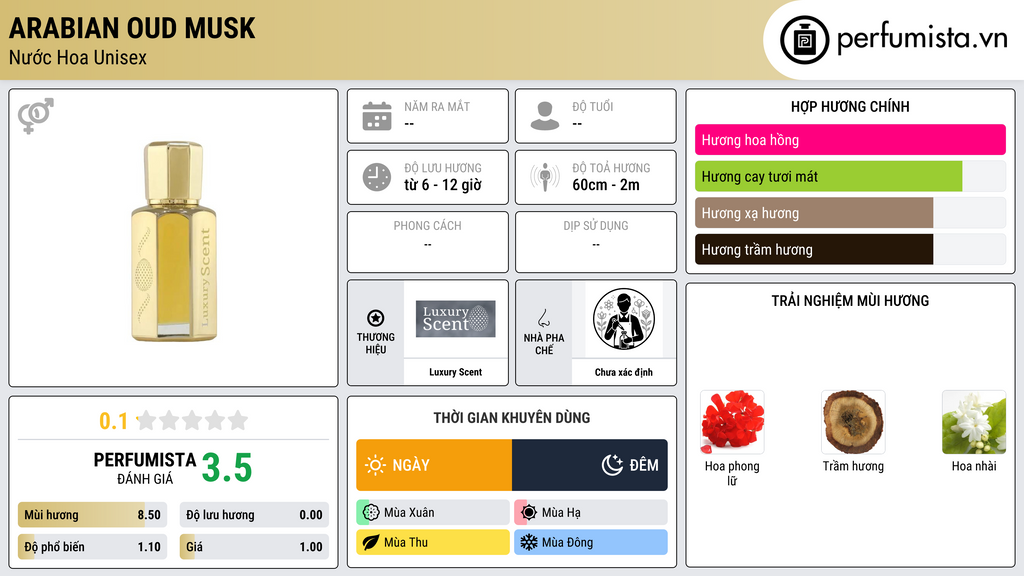Click the Hương hoa hồng accord bar

click(850, 140)
